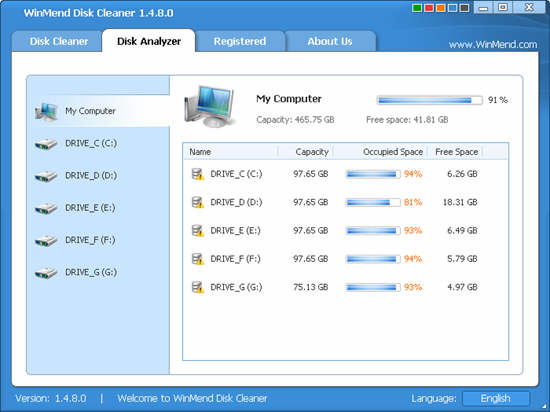
Task: Click the DRIVE_D 81% occupied space bar
Action: (x=373, y=202)
